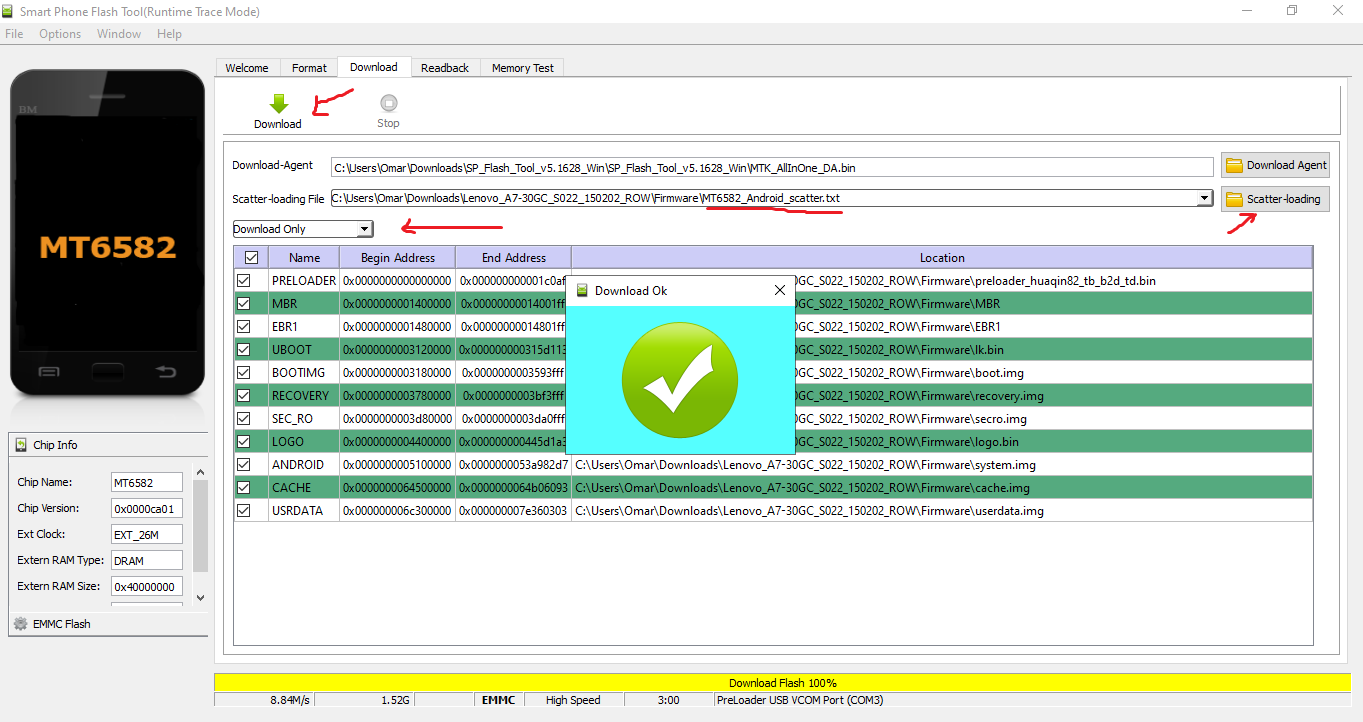
Task: Uncheck the CACHE partition checkbox
Action: 243,488
